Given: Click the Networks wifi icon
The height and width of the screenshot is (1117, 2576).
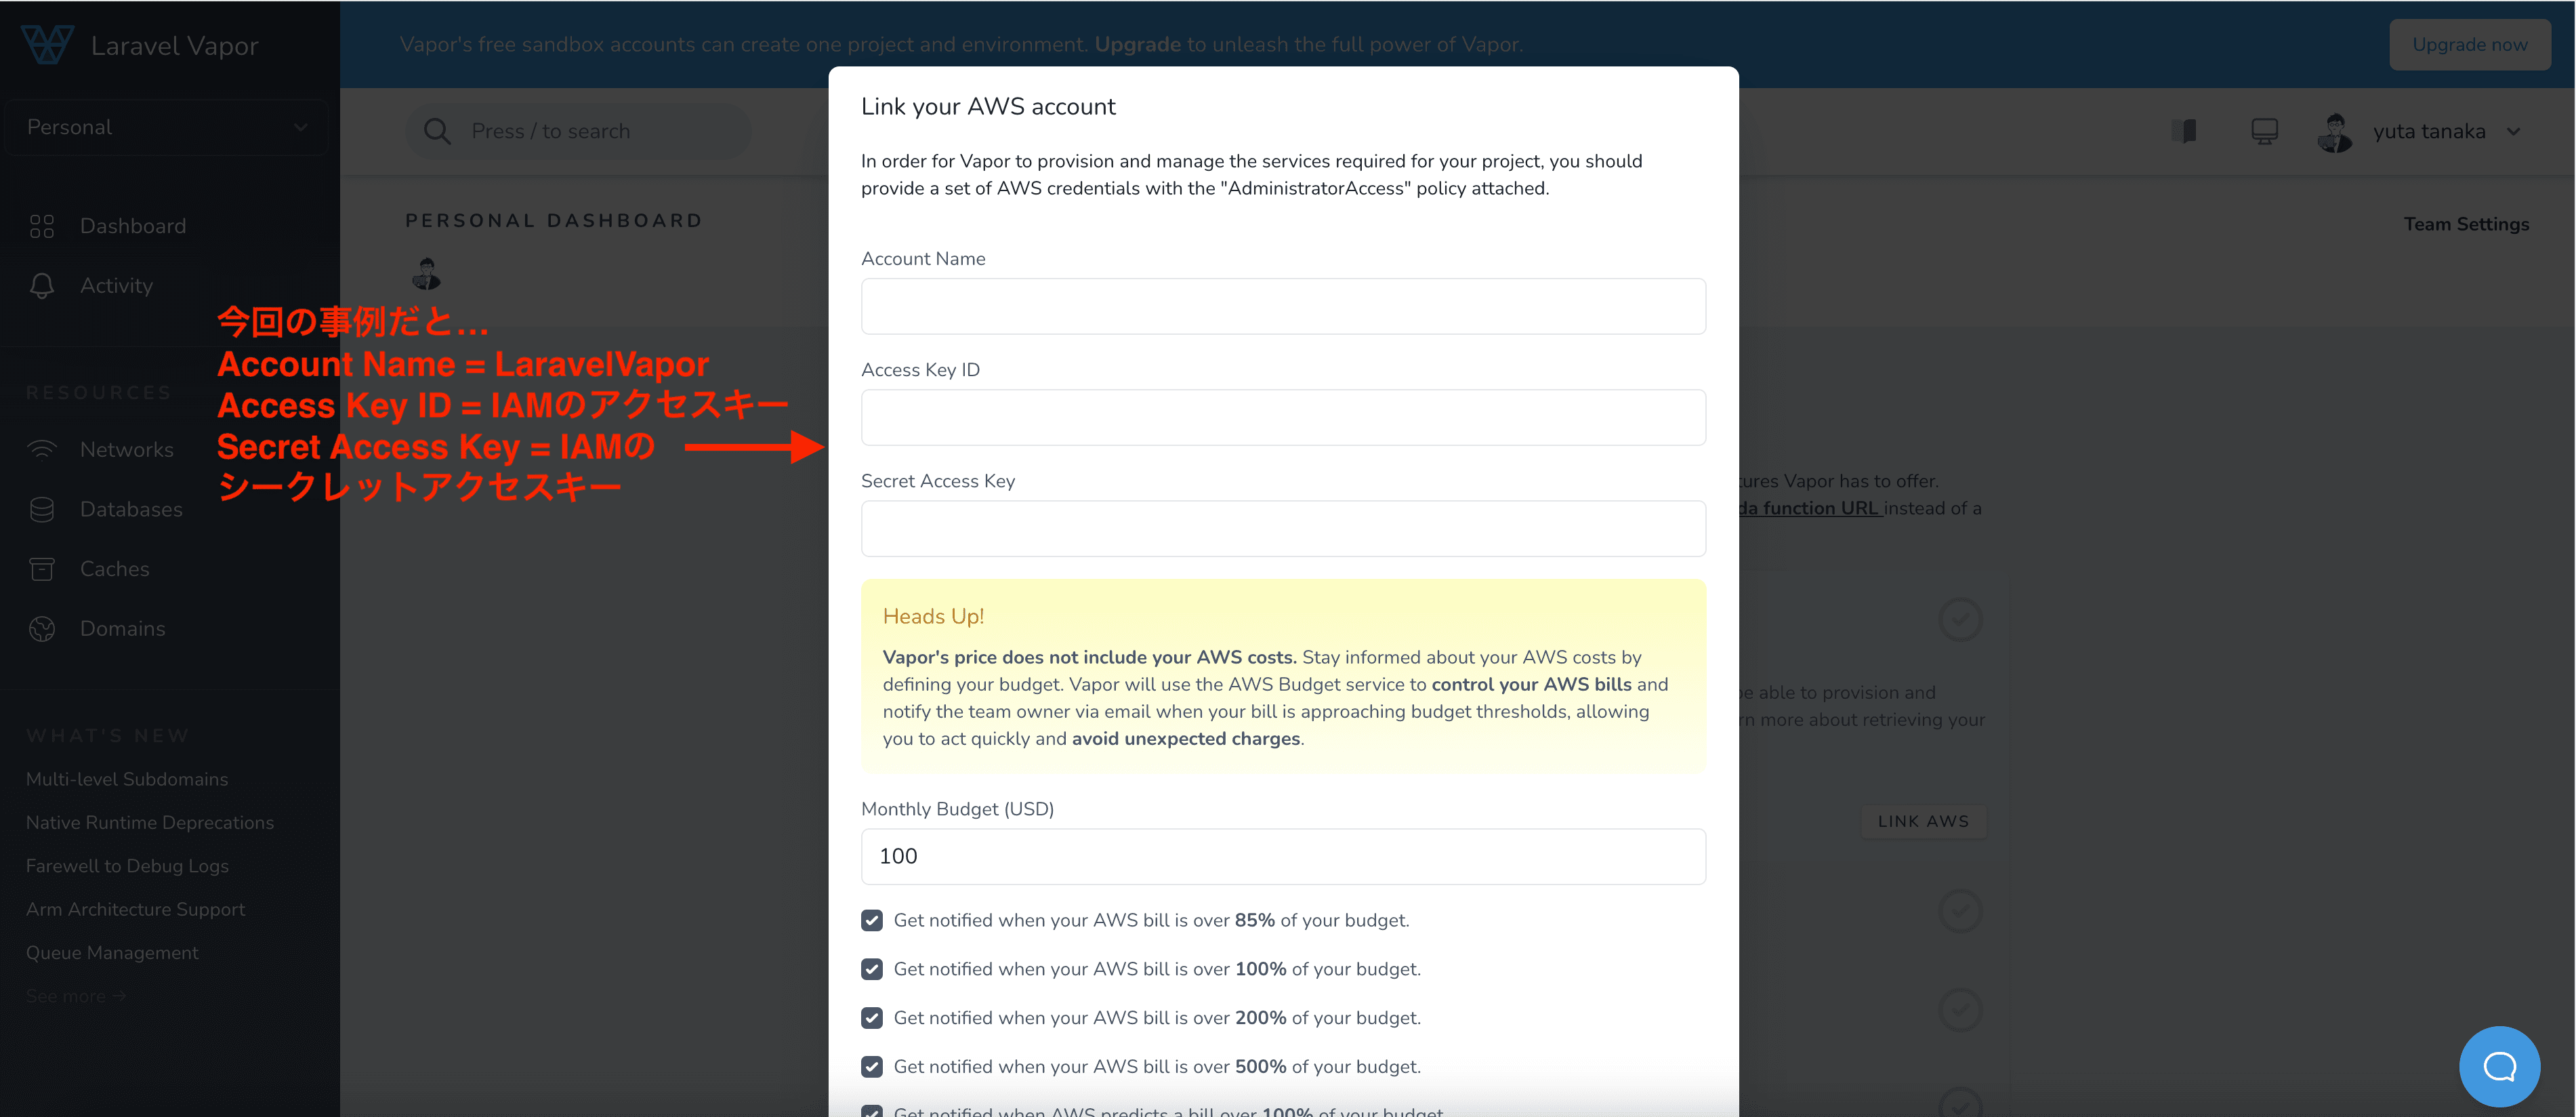Looking at the screenshot, I should click(x=42, y=450).
